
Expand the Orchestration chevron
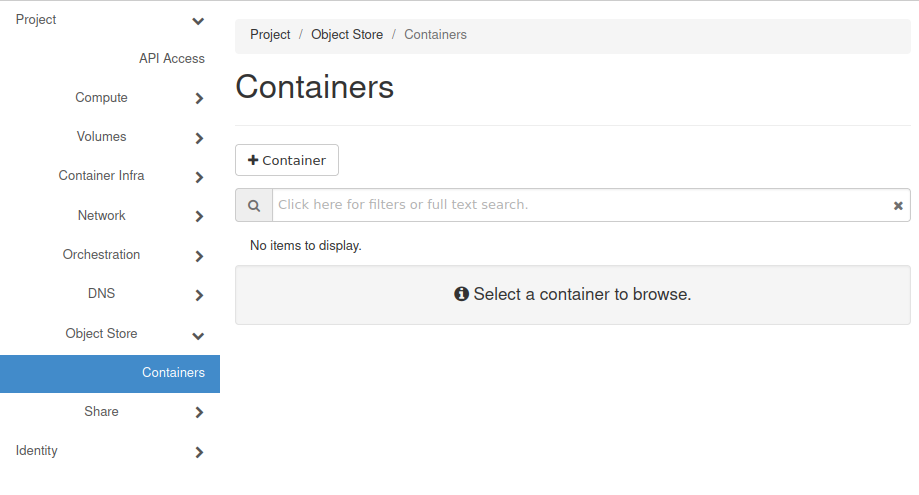tap(199, 256)
